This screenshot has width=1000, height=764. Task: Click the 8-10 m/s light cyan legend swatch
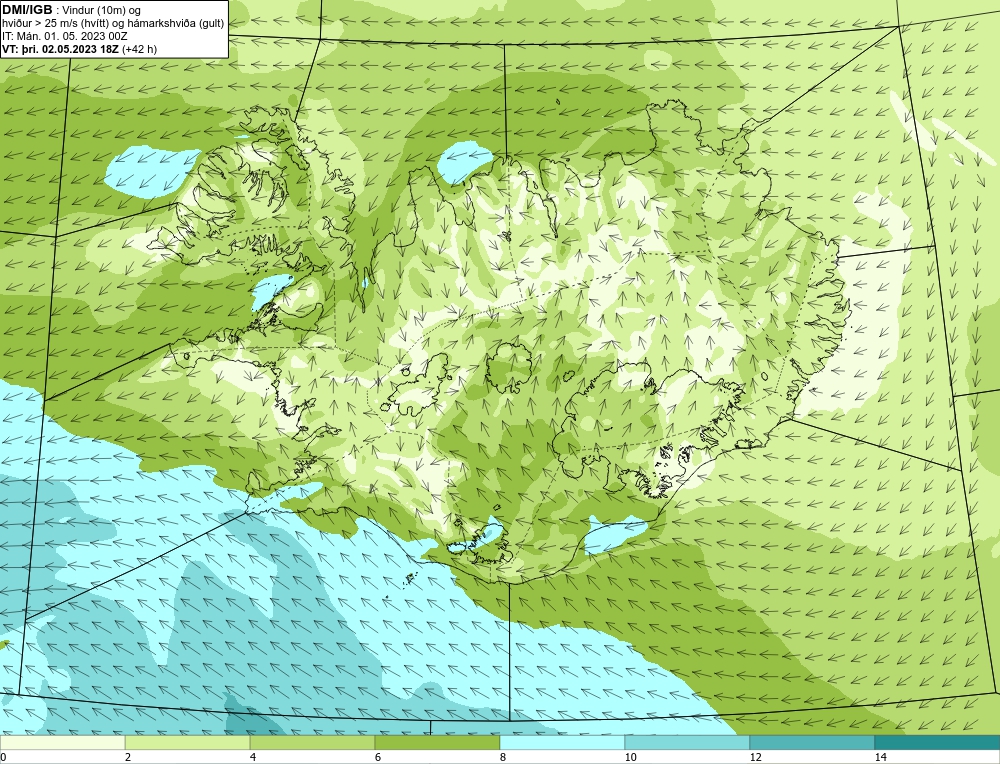(562, 742)
